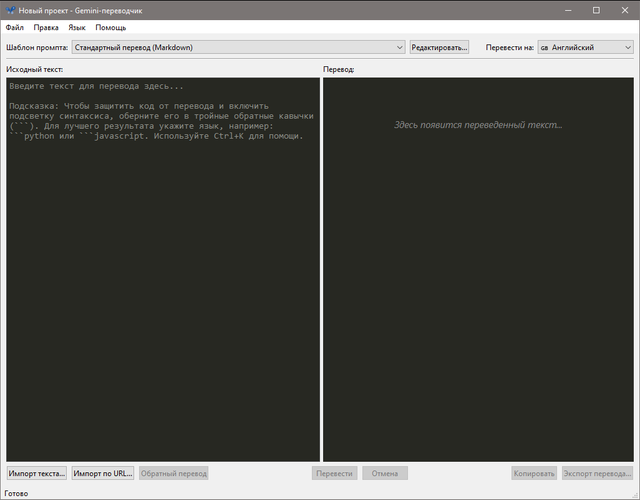Viewport: 640px width, 500px height.
Task: Click the Отмена button
Action: click(385, 473)
